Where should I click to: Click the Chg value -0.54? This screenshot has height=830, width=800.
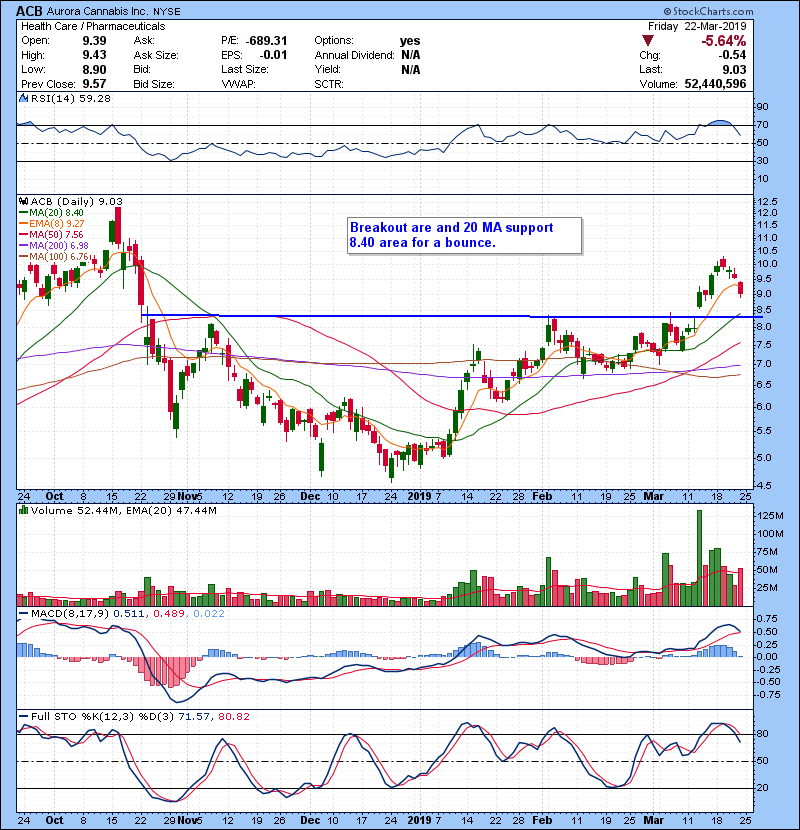(732, 55)
